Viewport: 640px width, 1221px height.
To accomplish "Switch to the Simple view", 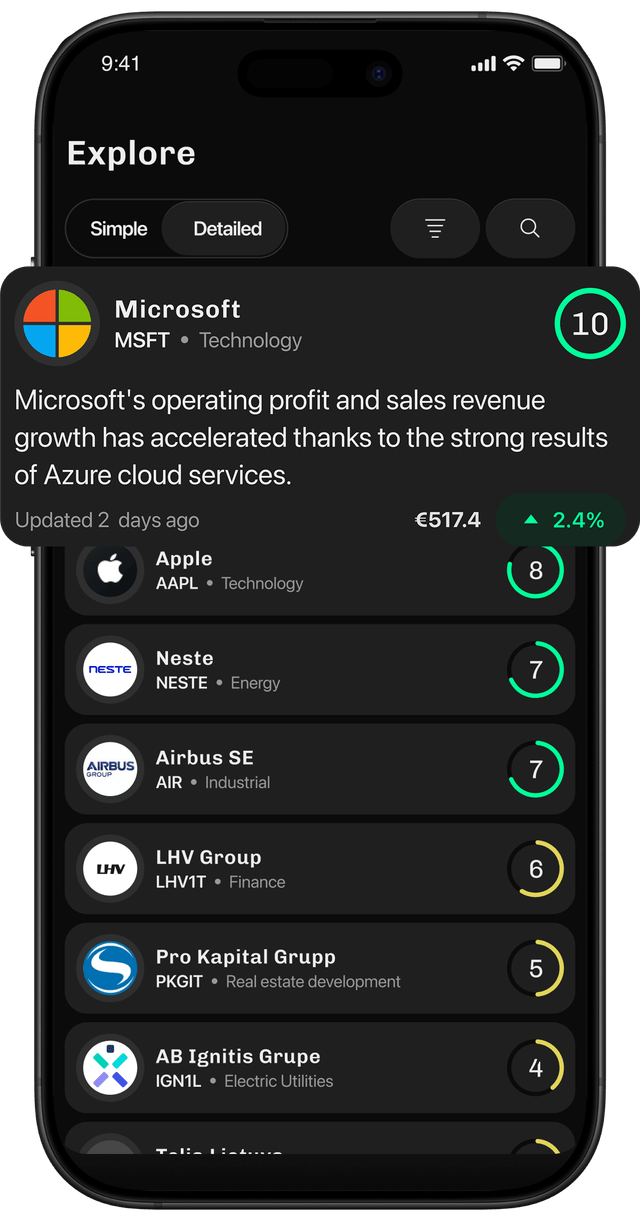I will pyautogui.click(x=118, y=228).
